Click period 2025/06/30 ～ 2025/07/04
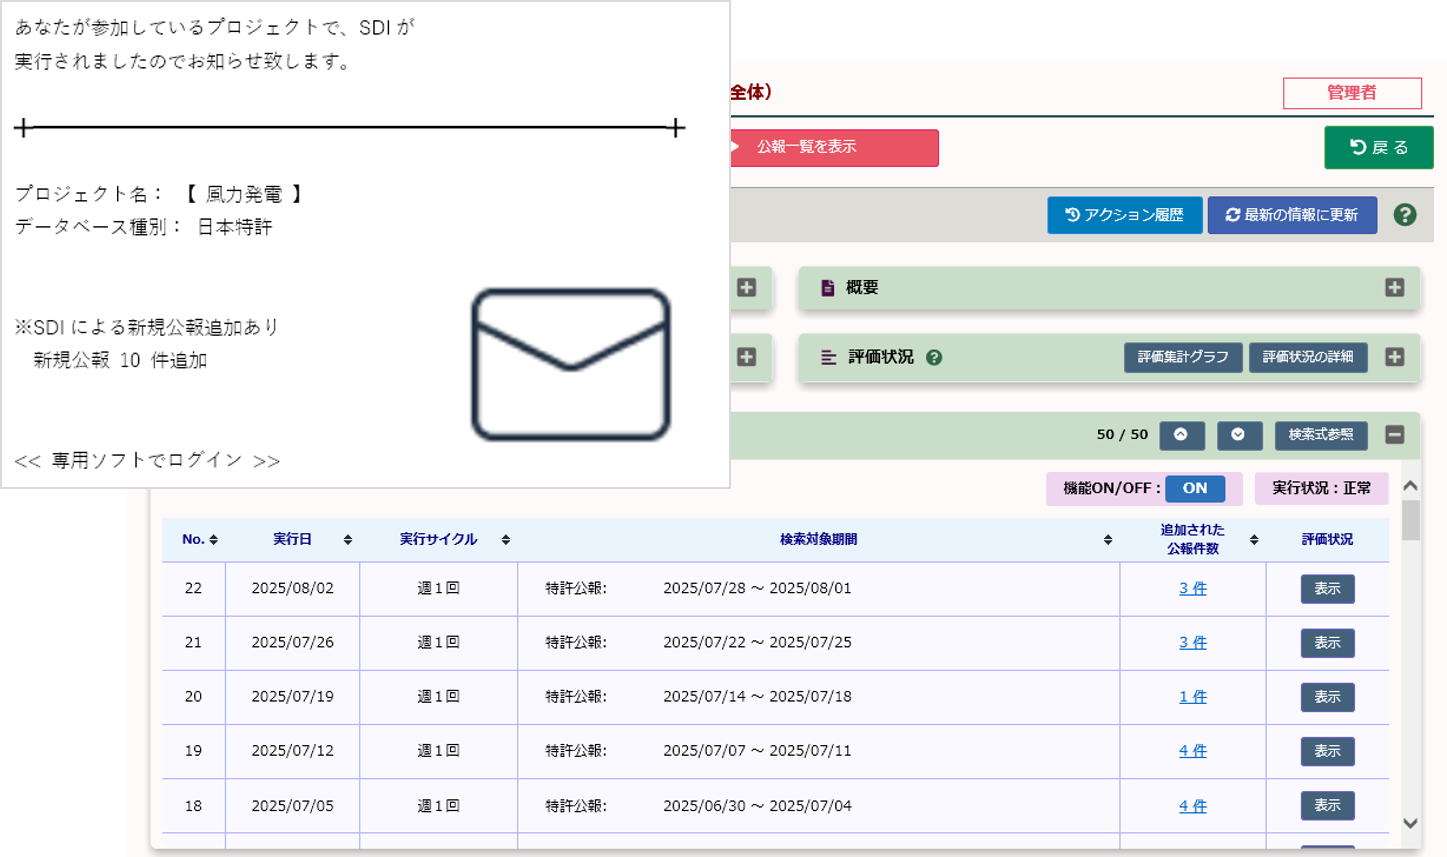The image size is (1447, 857). pos(757,805)
